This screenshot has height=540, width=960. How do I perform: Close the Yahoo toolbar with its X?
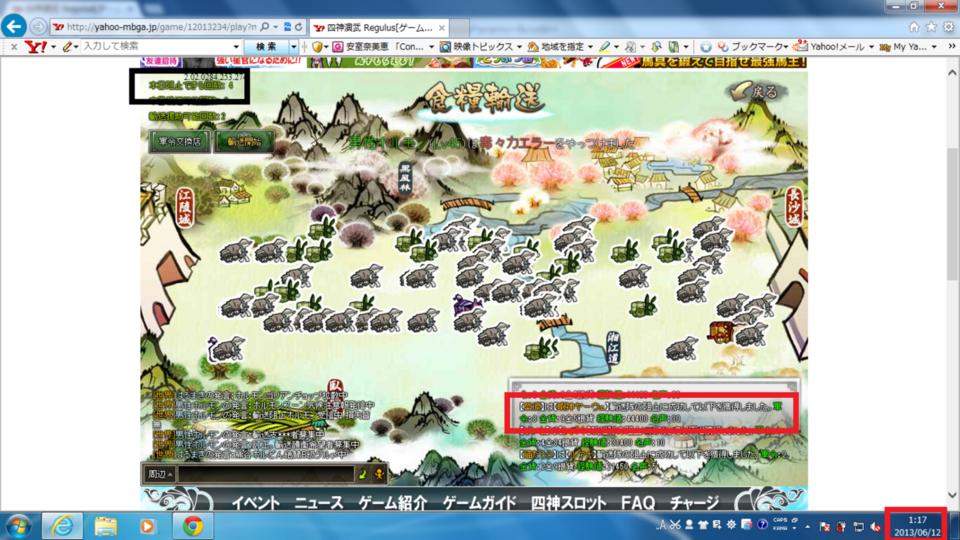point(13,47)
